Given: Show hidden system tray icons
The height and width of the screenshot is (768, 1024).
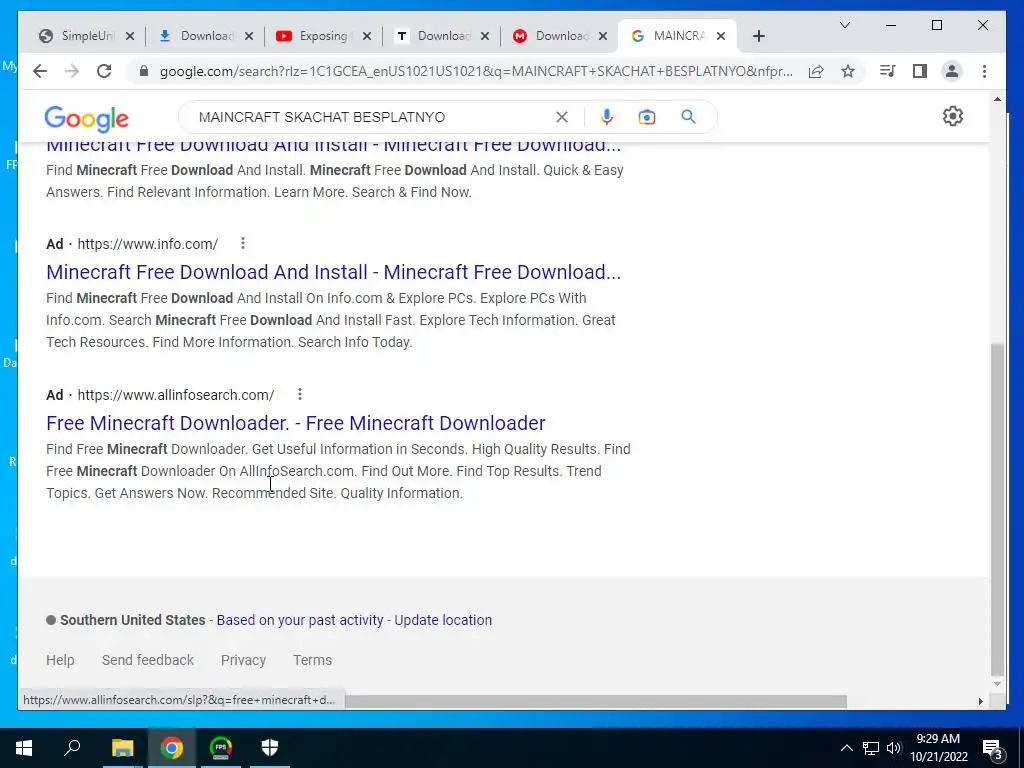Looking at the screenshot, I should pyautogui.click(x=846, y=748).
